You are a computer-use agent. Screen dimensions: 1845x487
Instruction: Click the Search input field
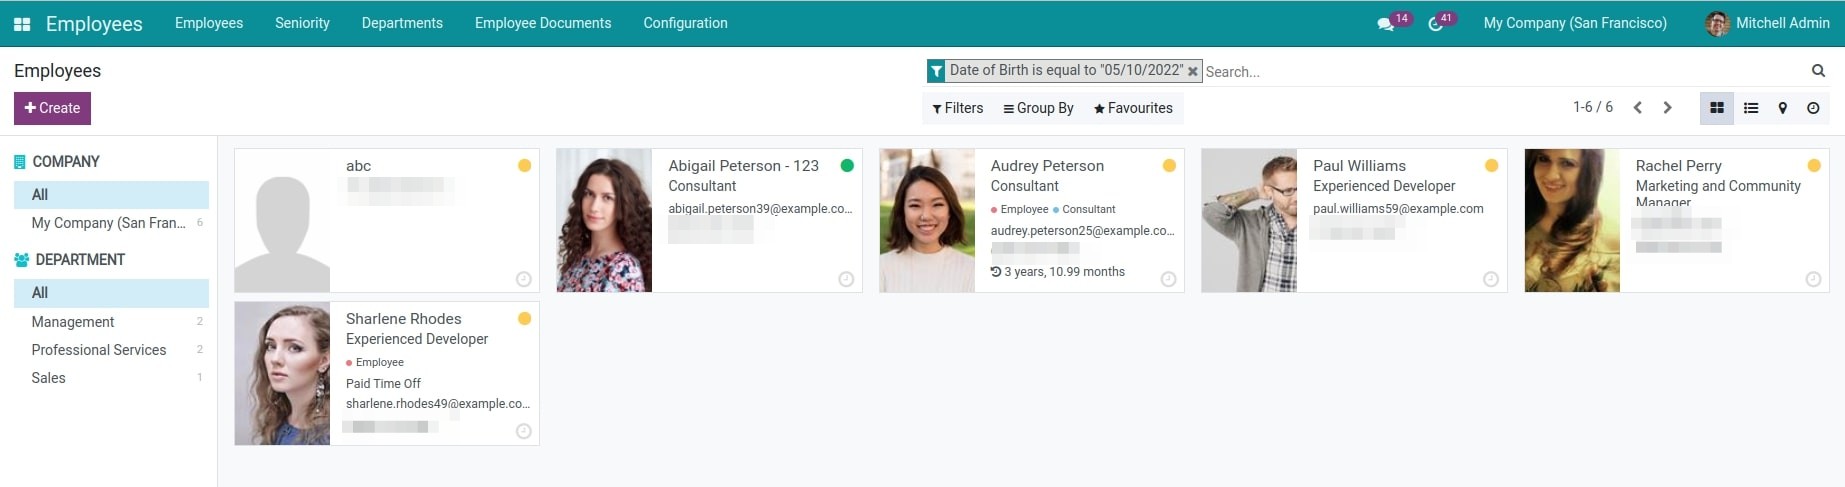[x=1500, y=71]
